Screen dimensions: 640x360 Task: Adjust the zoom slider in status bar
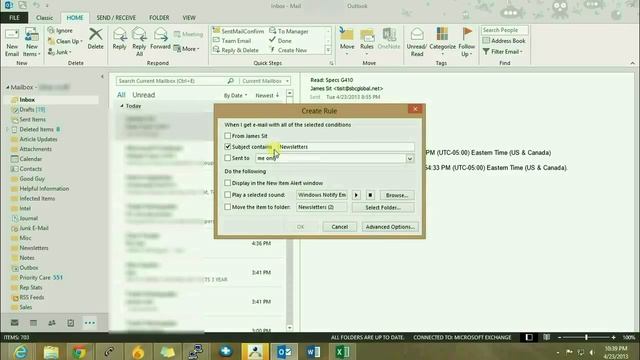click(x=587, y=337)
